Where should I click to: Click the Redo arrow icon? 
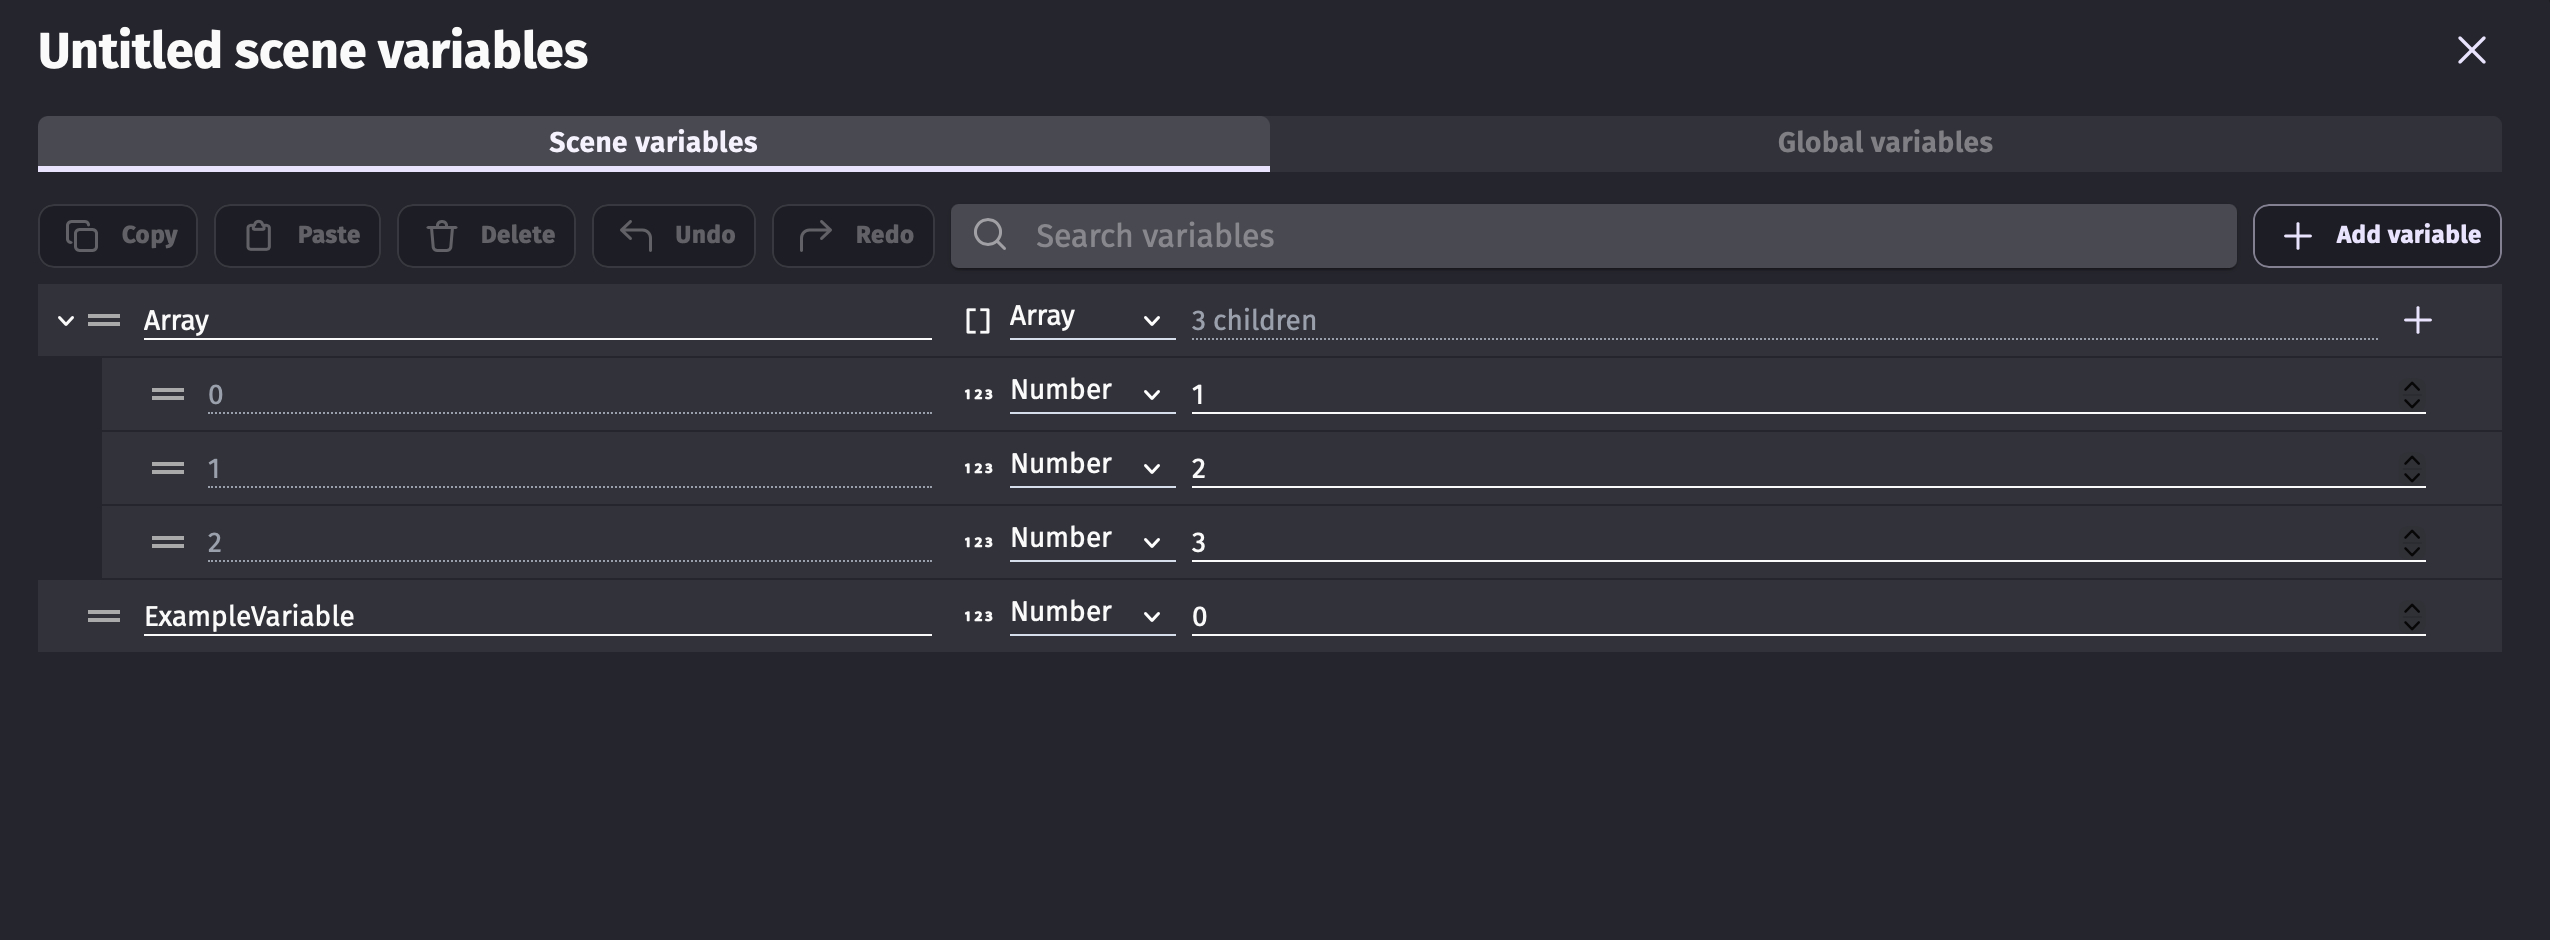pyautogui.click(x=816, y=236)
